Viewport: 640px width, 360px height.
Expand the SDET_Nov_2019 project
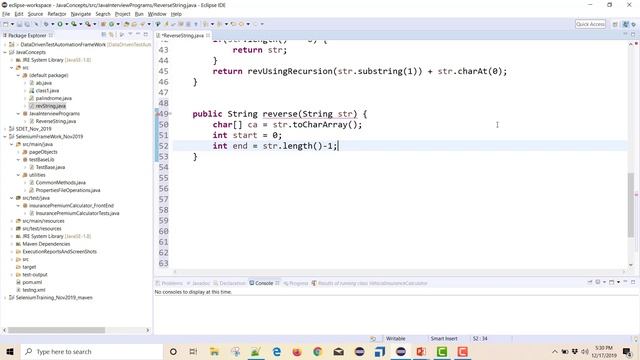tap(5, 129)
